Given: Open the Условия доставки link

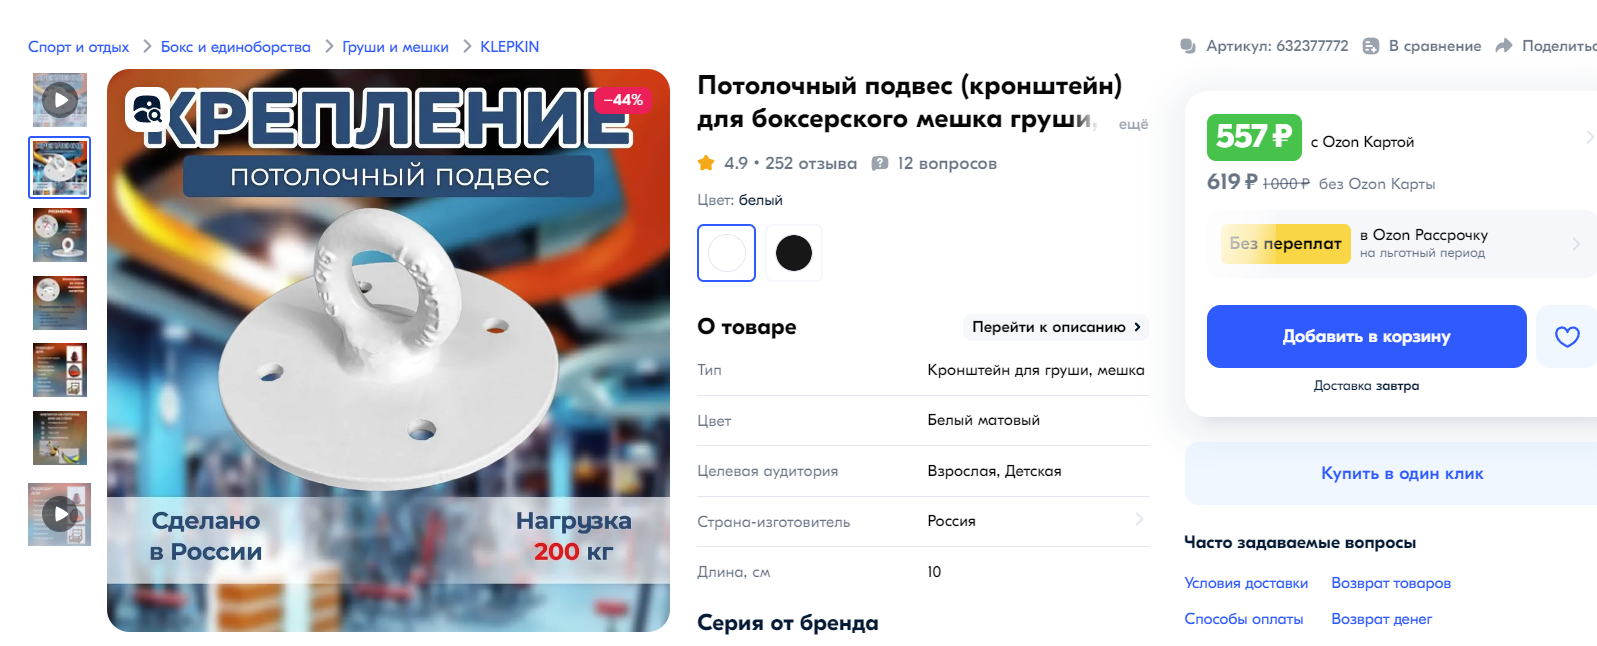Looking at the screenshot, I should [x=1246, y=583].
